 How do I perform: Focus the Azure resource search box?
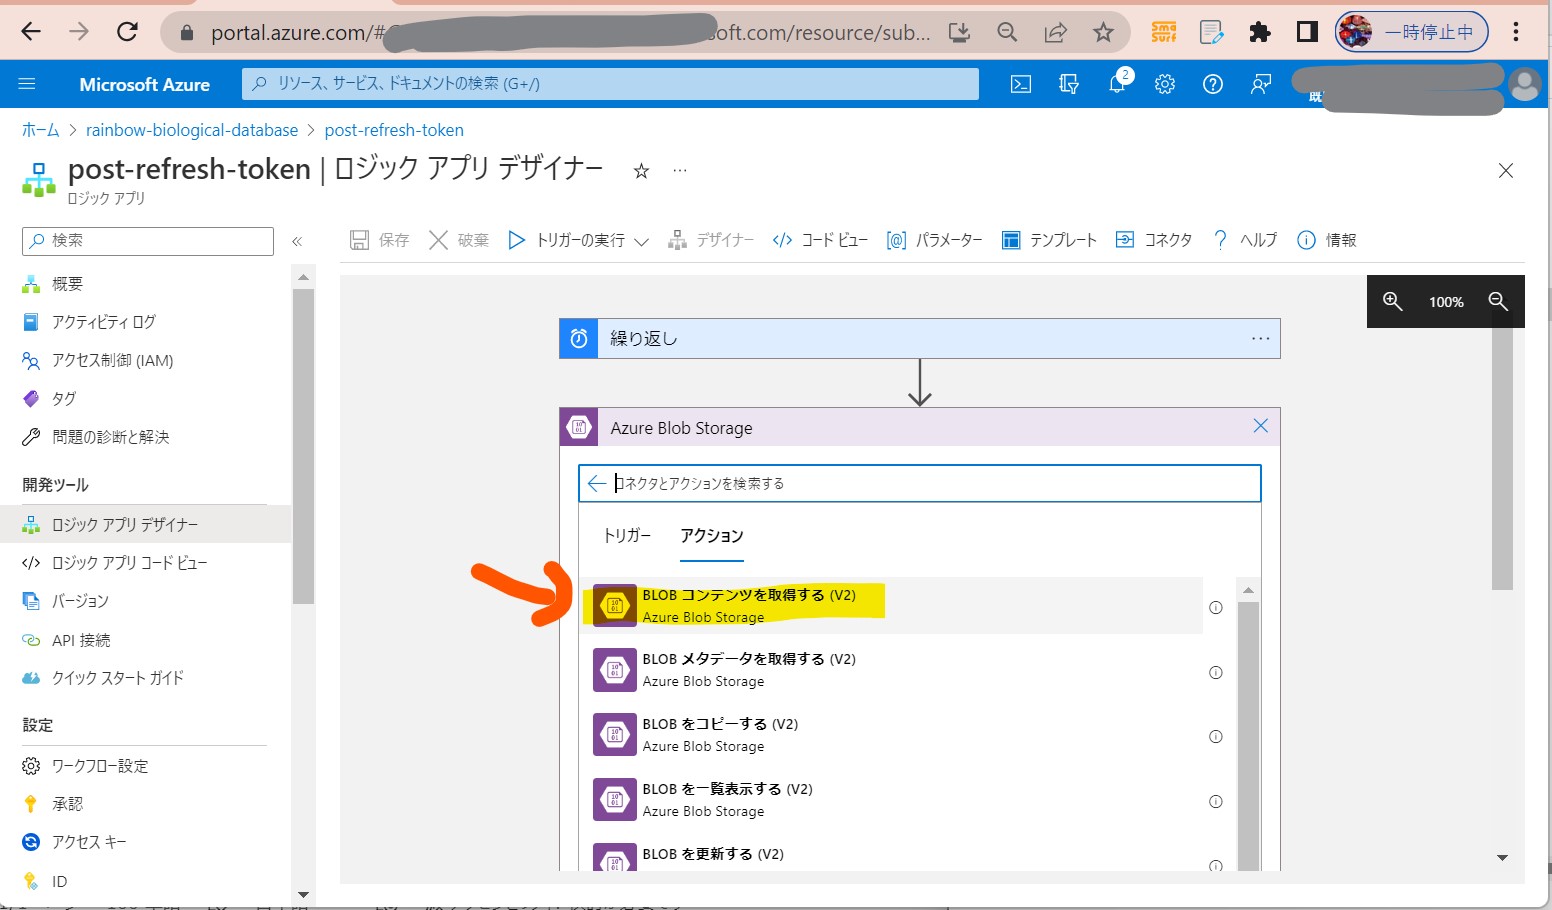point(610,84)
